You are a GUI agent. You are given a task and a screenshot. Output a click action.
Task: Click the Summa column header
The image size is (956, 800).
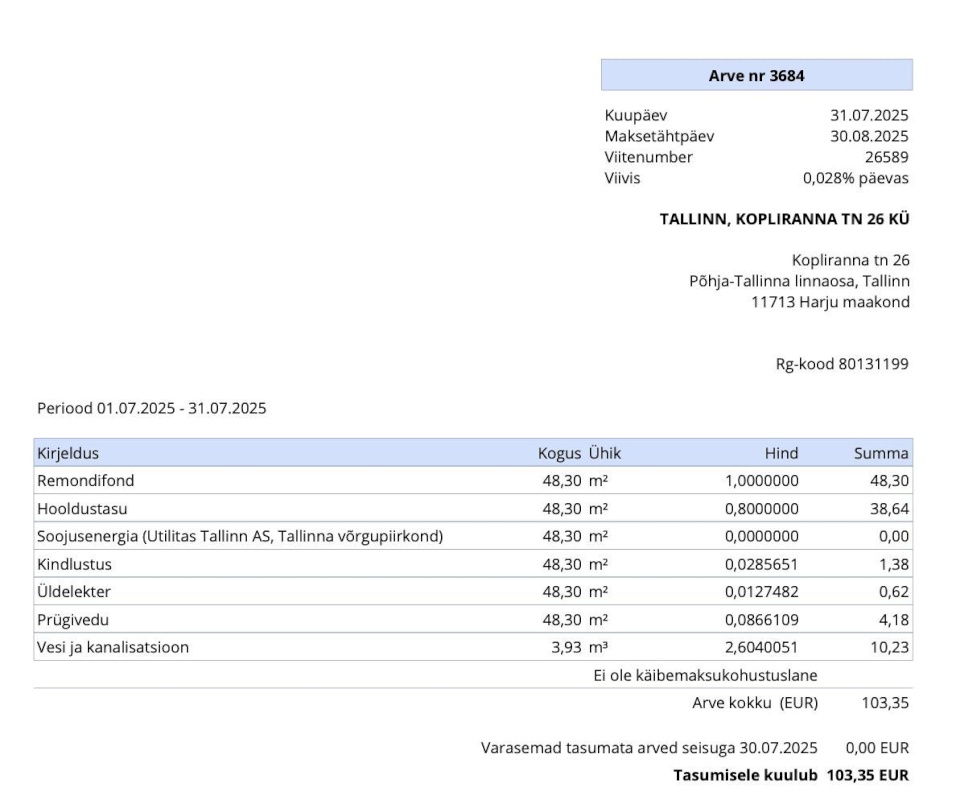881,453
